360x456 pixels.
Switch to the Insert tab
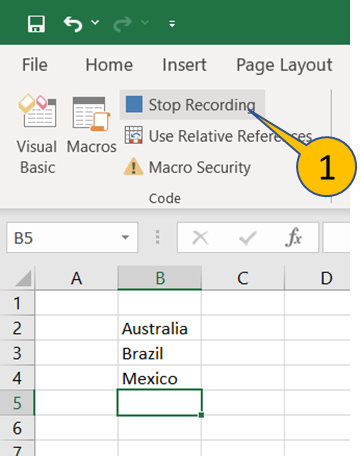click(x=184, y=65)
